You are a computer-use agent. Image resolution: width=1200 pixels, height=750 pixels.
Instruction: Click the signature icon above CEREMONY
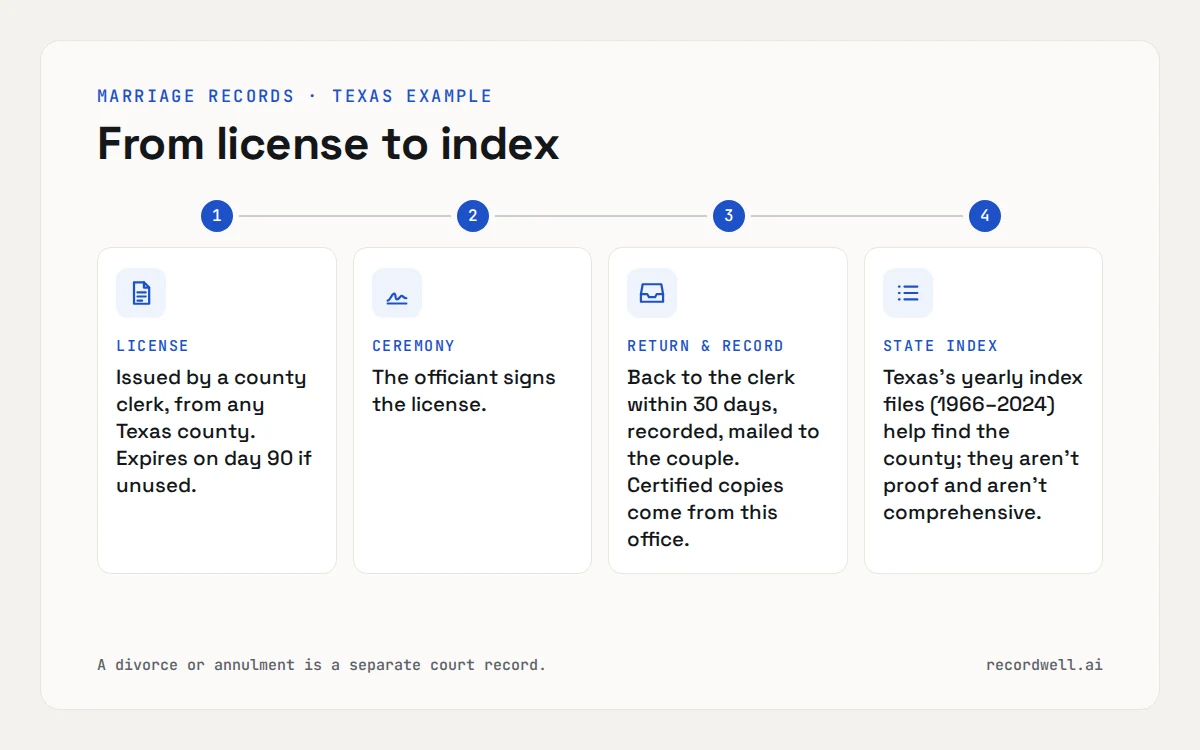397,293
